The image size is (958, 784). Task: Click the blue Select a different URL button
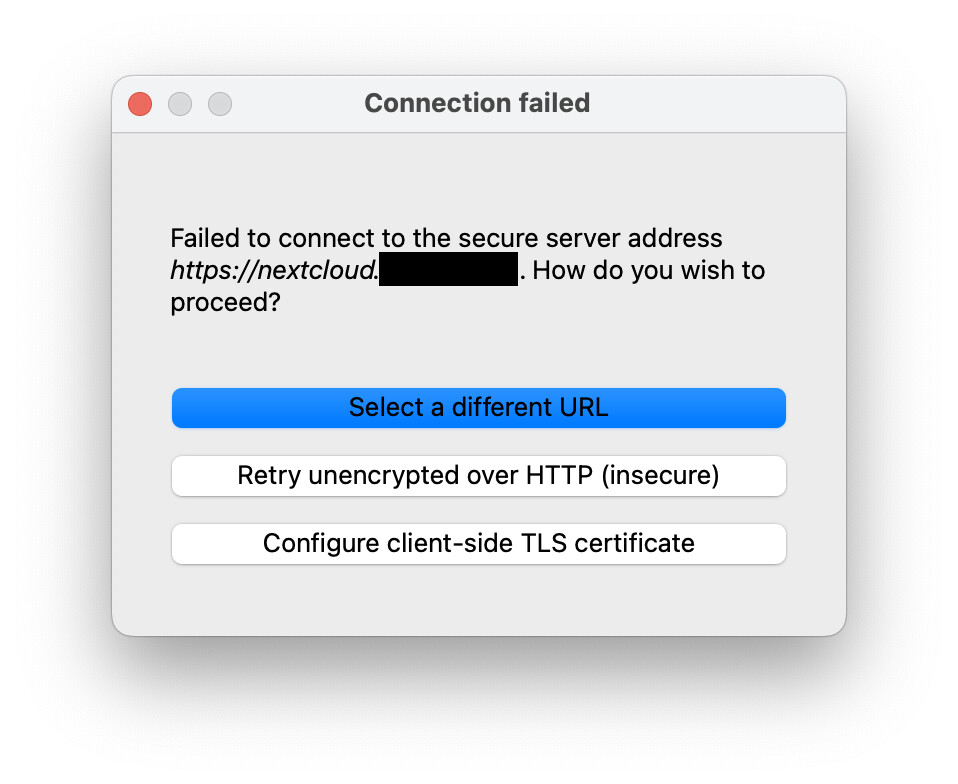click(478, 408)
